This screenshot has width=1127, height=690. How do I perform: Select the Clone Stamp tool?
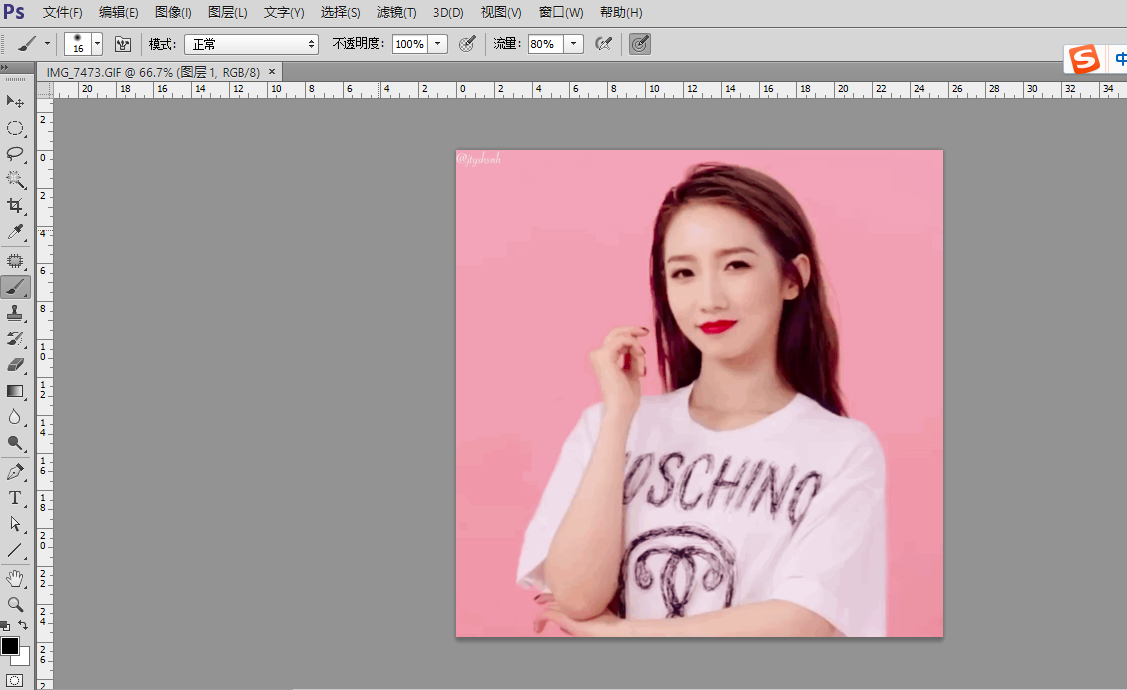(15, 313)
